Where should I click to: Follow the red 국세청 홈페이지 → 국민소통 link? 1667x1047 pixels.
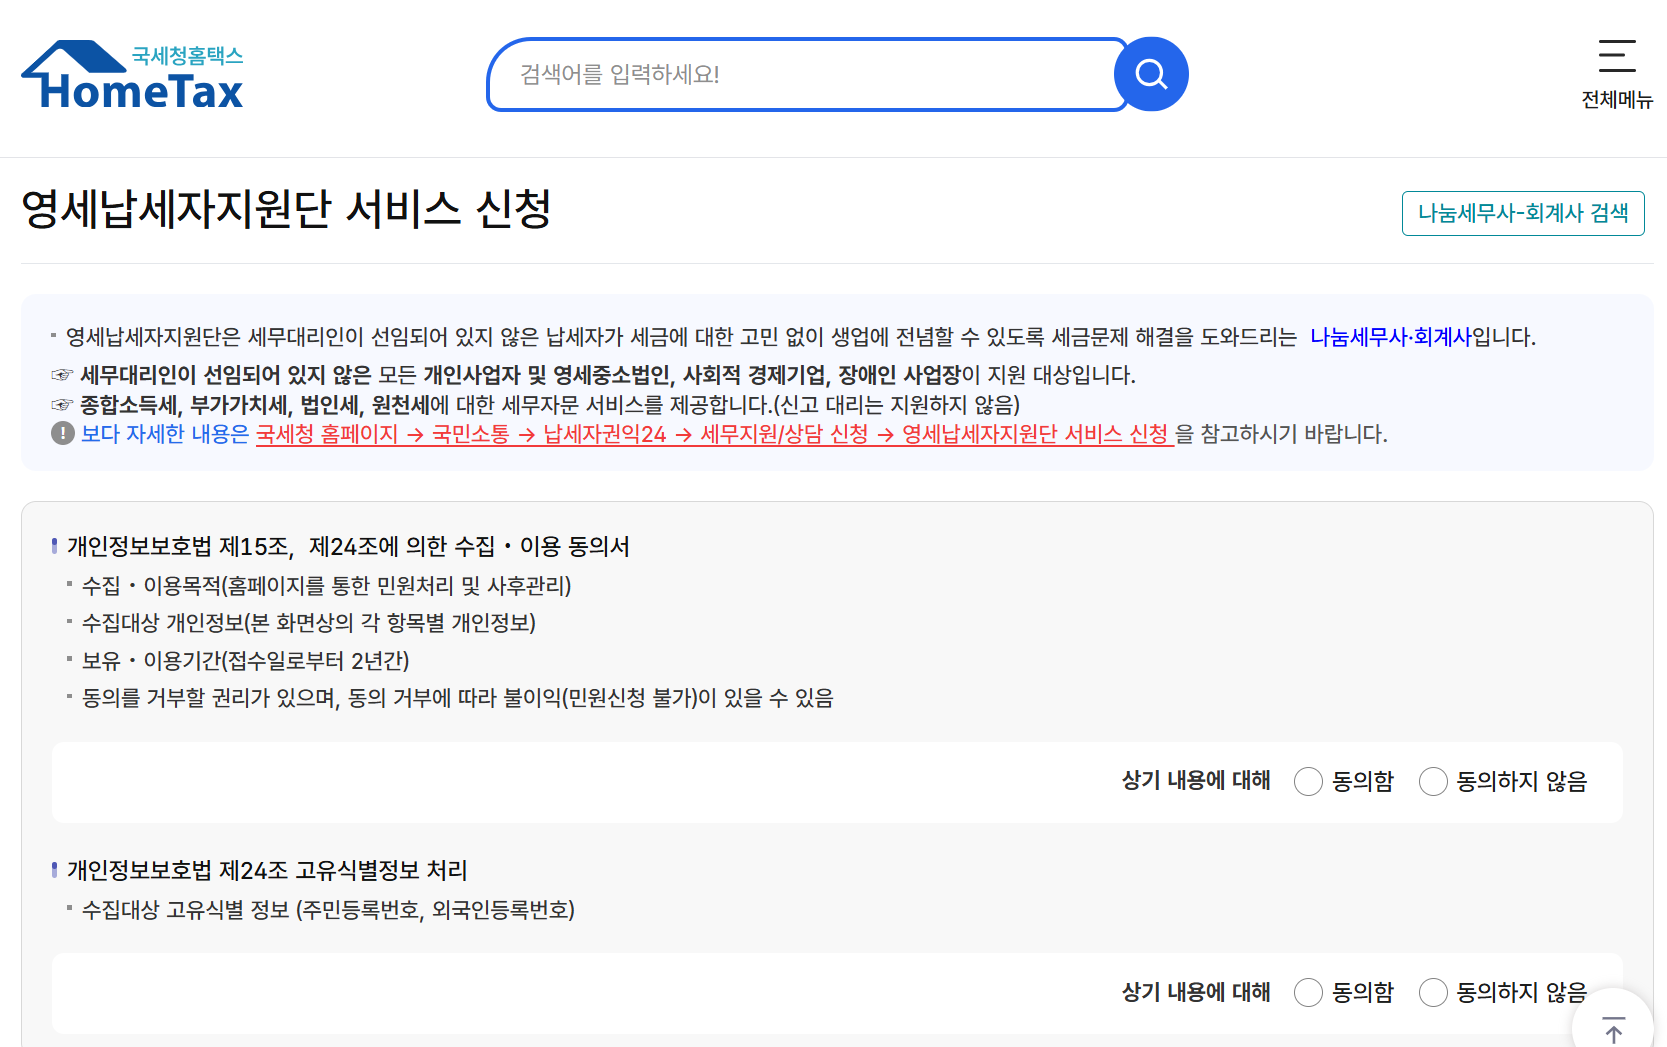click(x=715, y=434)
